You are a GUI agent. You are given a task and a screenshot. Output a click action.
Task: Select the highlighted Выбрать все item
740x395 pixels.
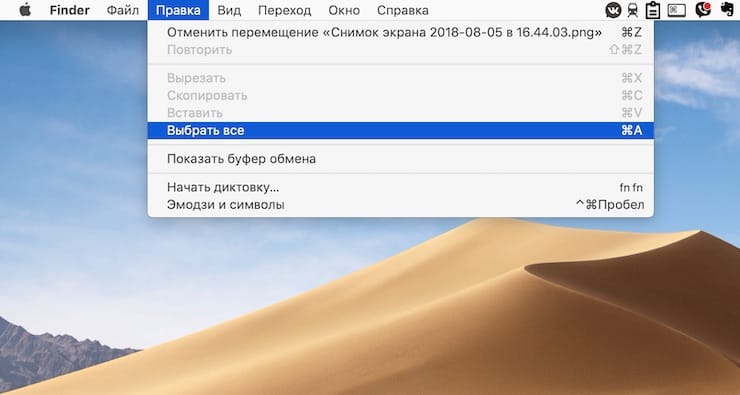coord(401,130)
